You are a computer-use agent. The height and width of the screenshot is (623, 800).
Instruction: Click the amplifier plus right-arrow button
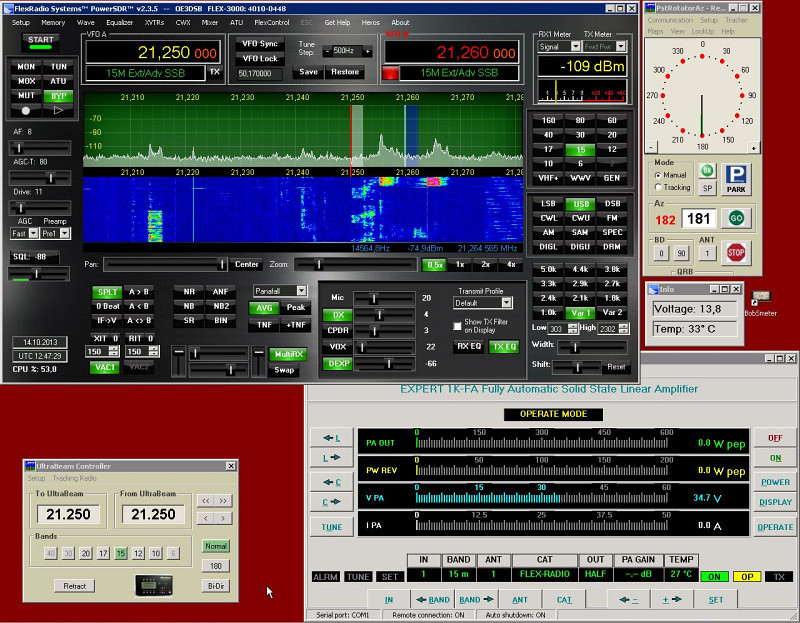pos(672,600)
